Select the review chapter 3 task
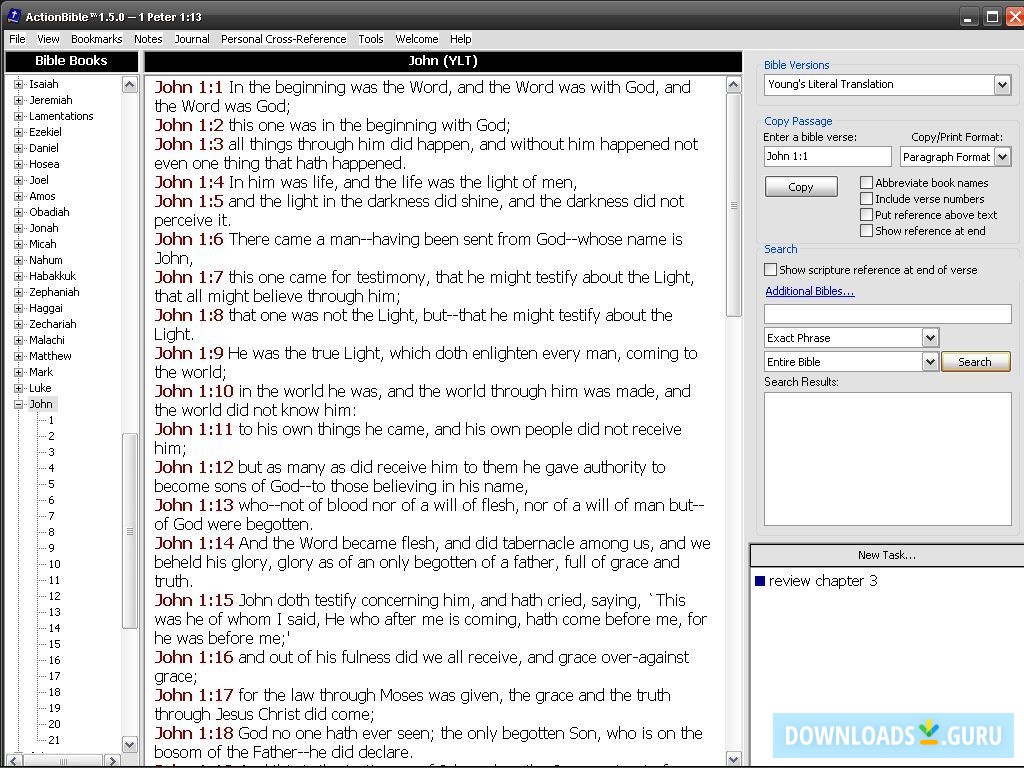Screen dimensions: 1024x768 (x=823, y=581)
